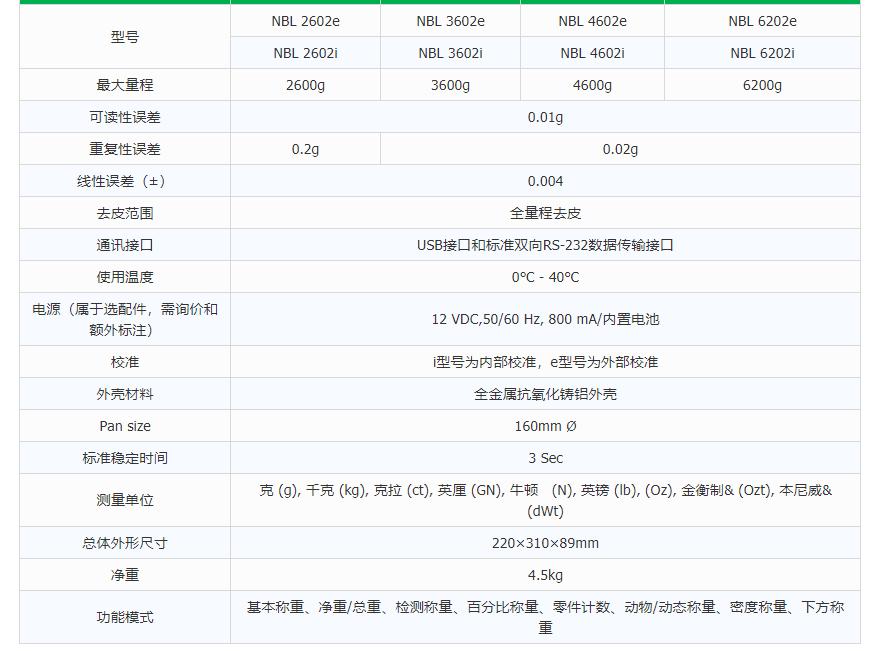Select the NBL 6202i model cell
Screen dimensions: 895x651
(x=762, y=53)
